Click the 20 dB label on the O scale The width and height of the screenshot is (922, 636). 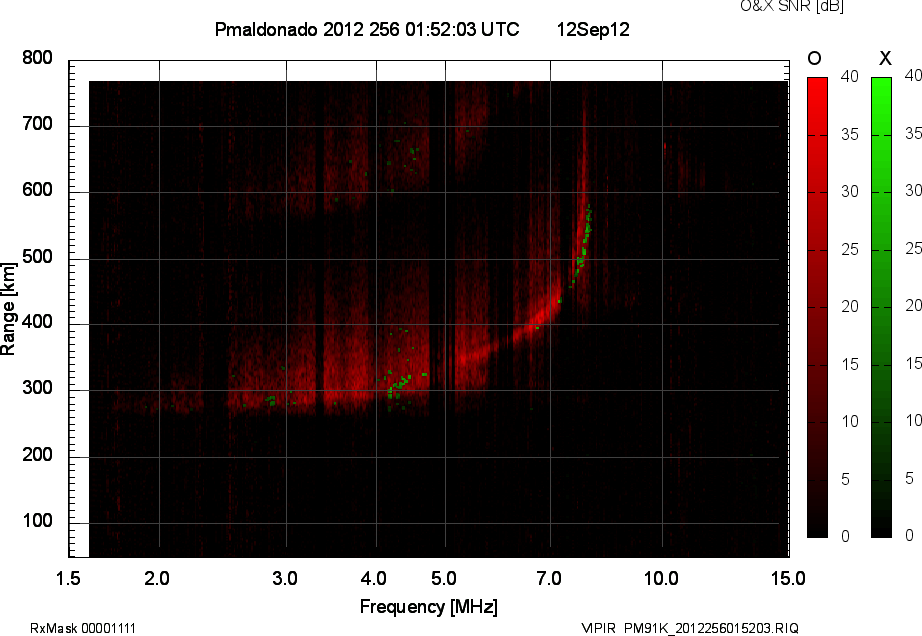(x=850, y=306)
